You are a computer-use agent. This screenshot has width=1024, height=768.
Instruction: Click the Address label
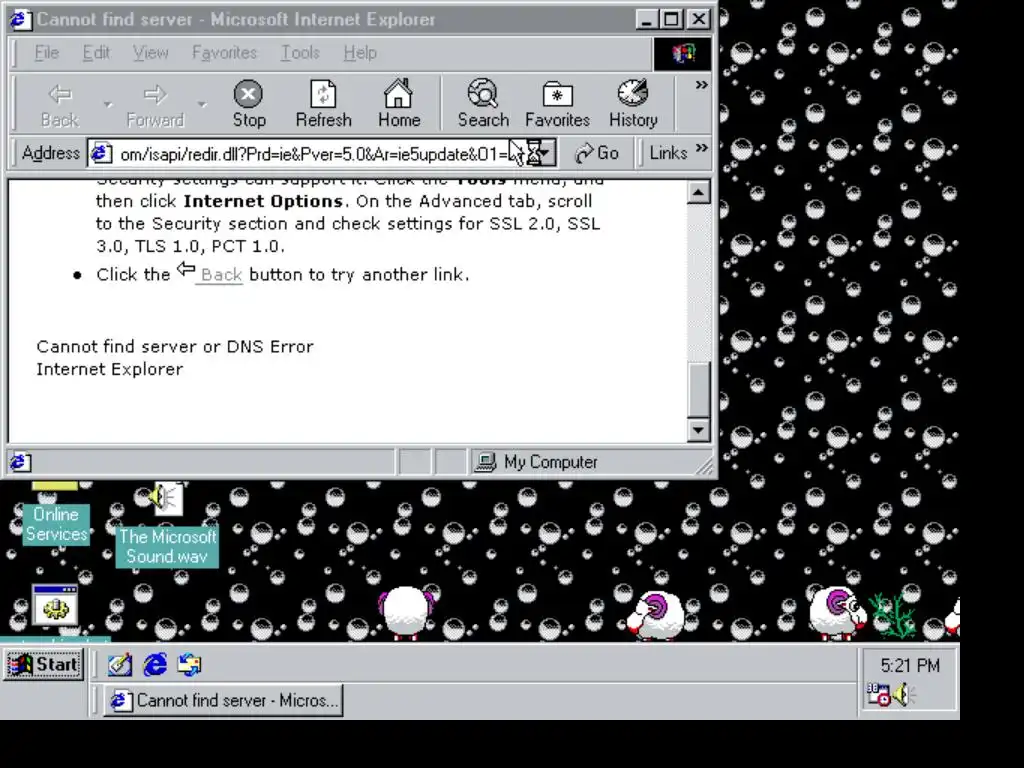[50, 153]
